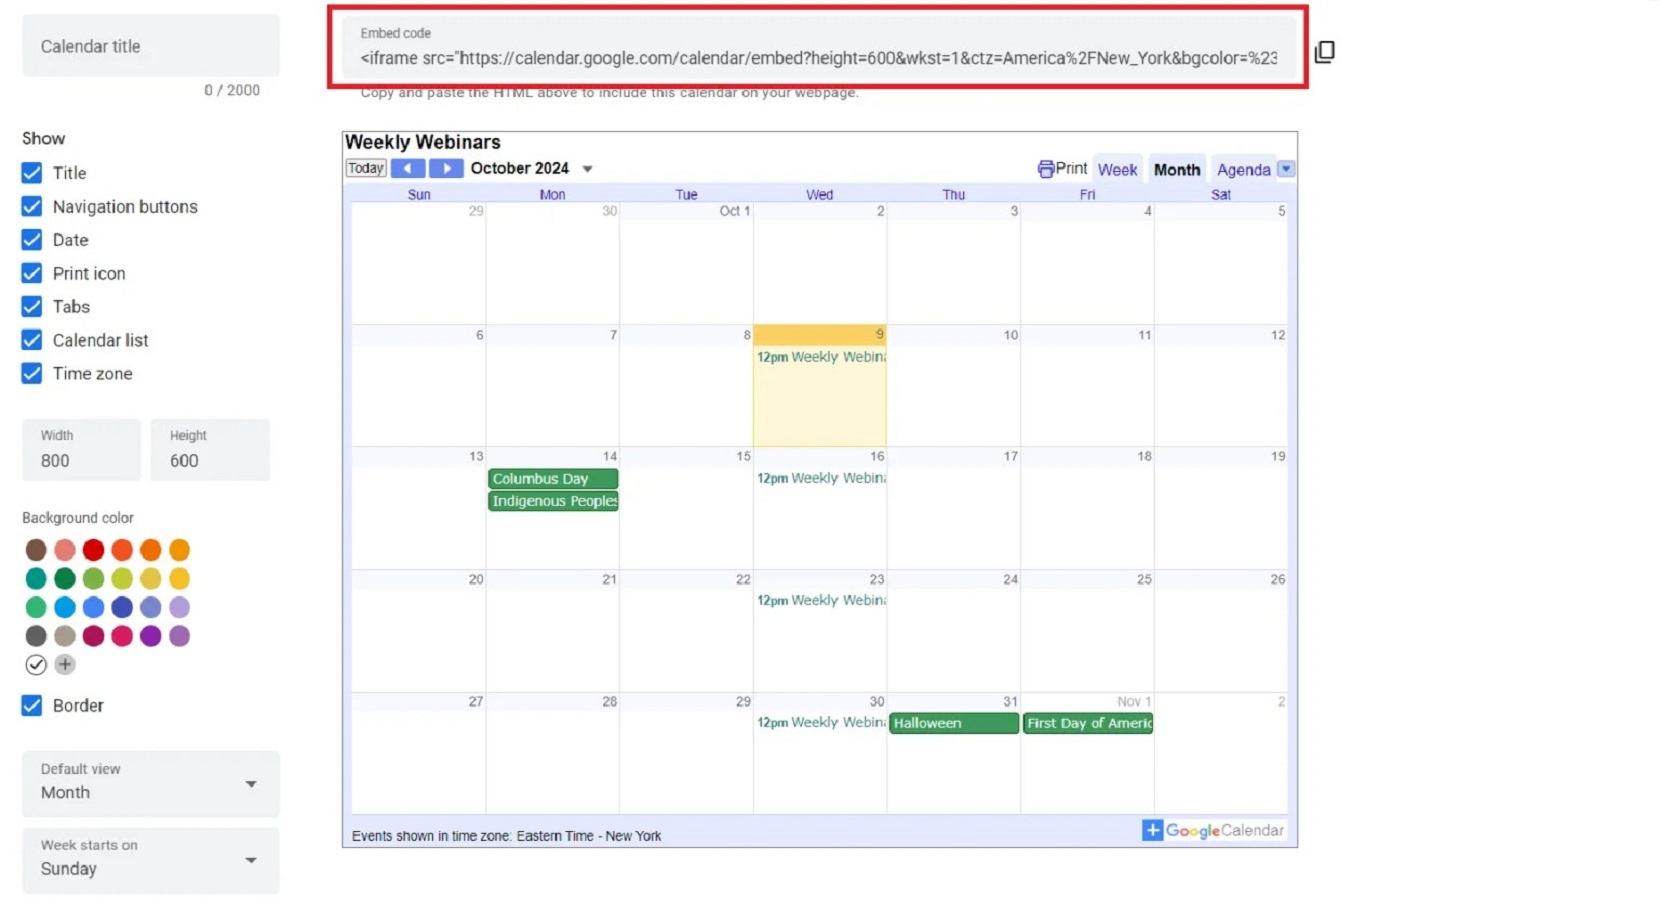This screenshot has height=913, width=1660.
Task: Click the Google Calendar add button
Action: point(1151,830)
